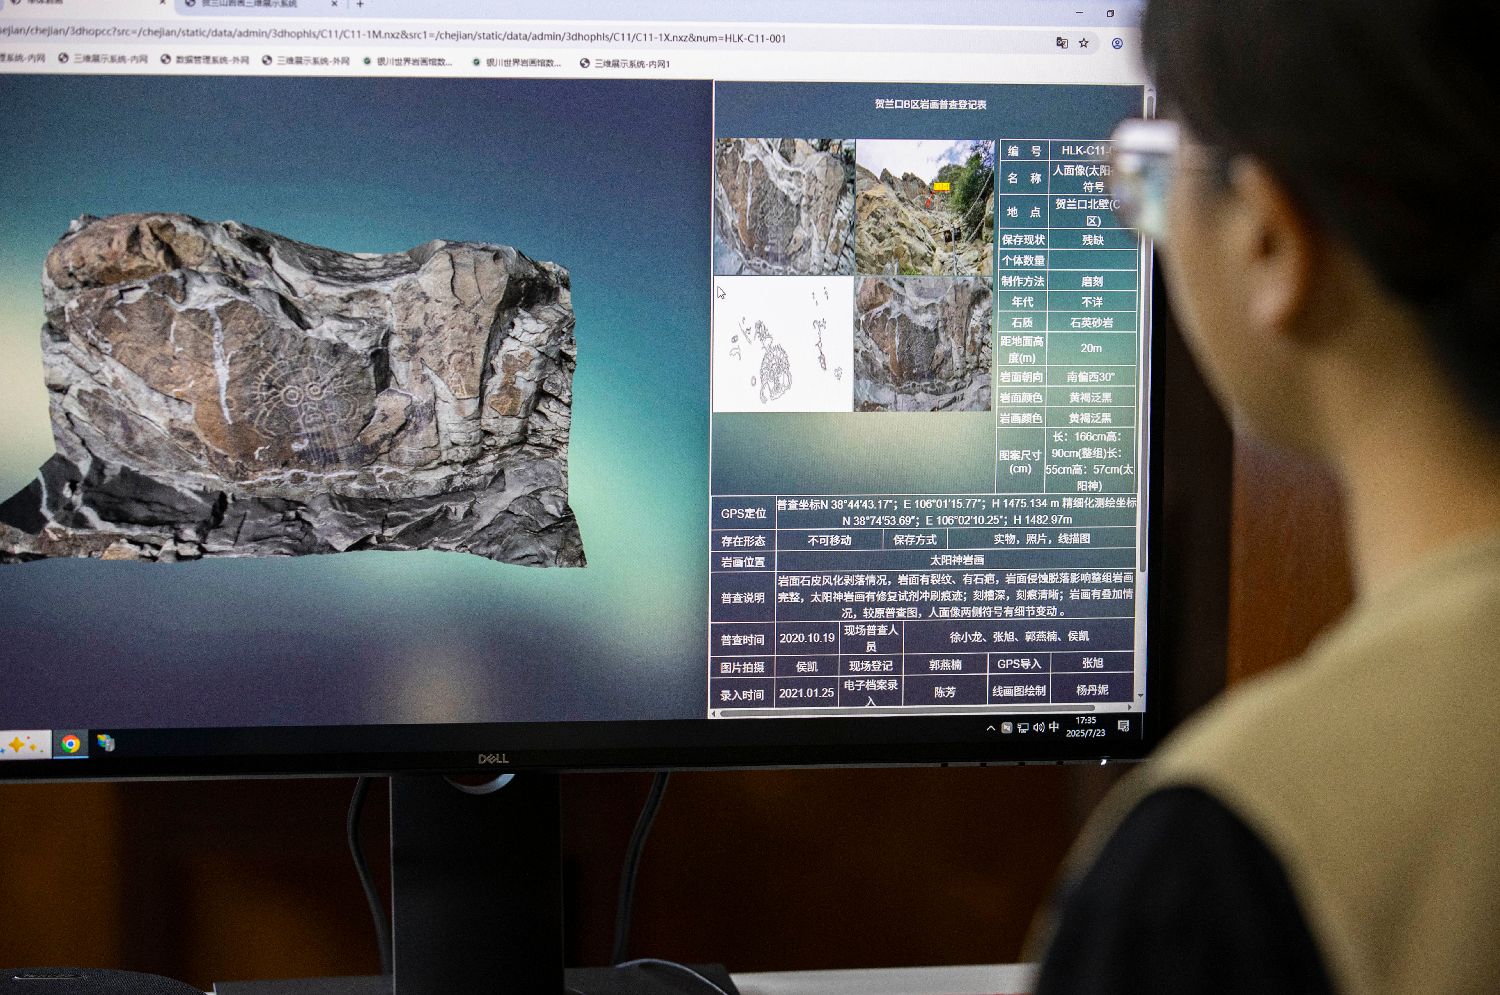Open the notification center icon

click(1123, 726)
